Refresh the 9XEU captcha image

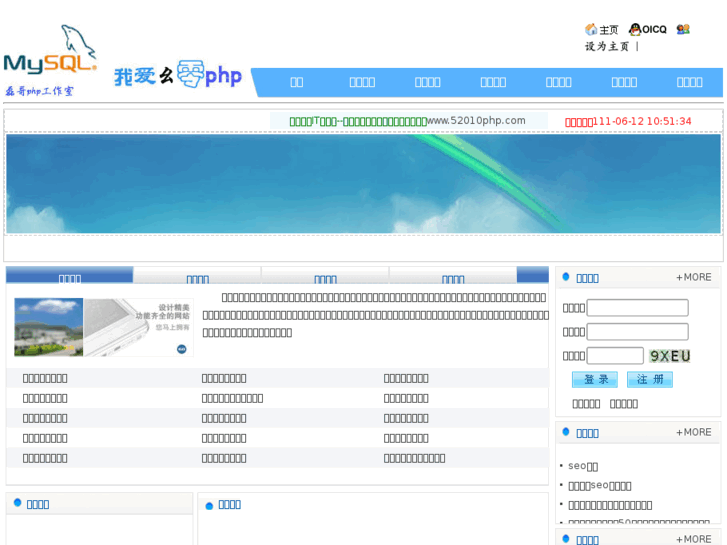tap(670, 356)
